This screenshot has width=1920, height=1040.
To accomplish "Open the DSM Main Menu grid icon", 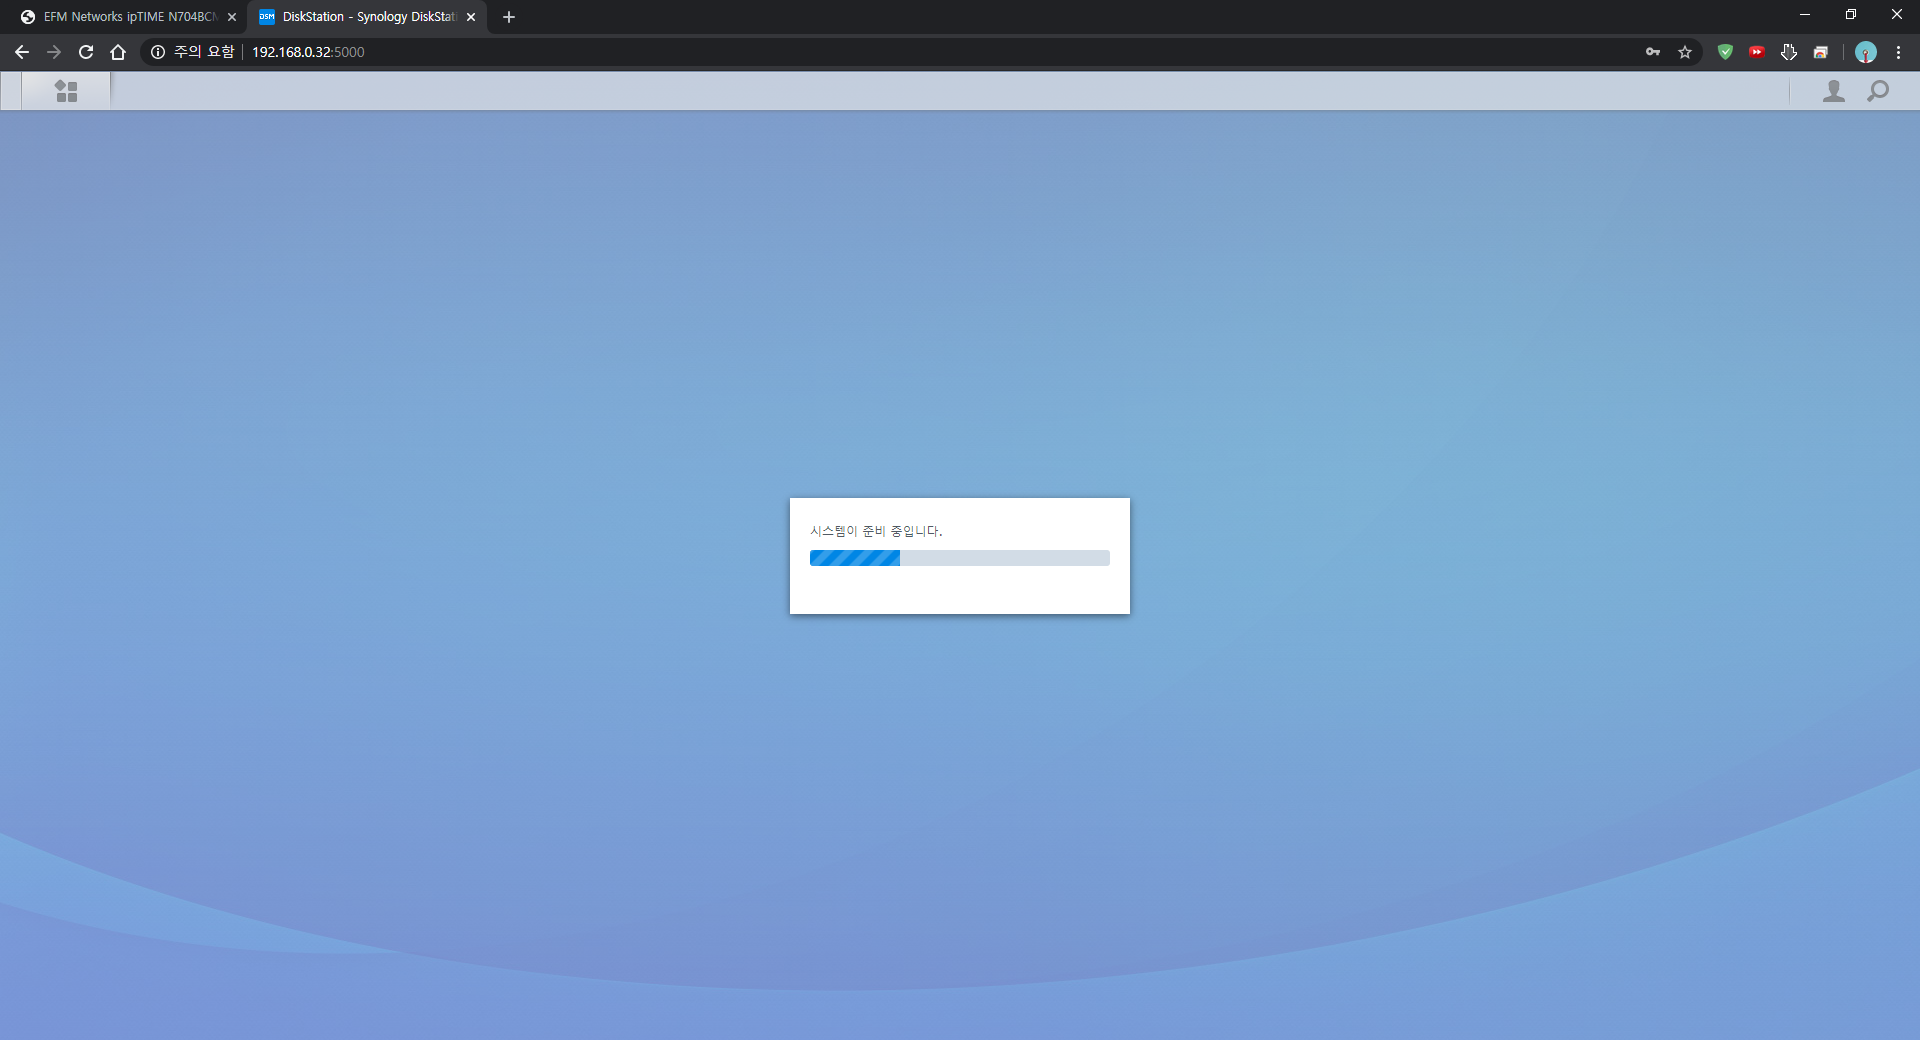I will (66, 91).
